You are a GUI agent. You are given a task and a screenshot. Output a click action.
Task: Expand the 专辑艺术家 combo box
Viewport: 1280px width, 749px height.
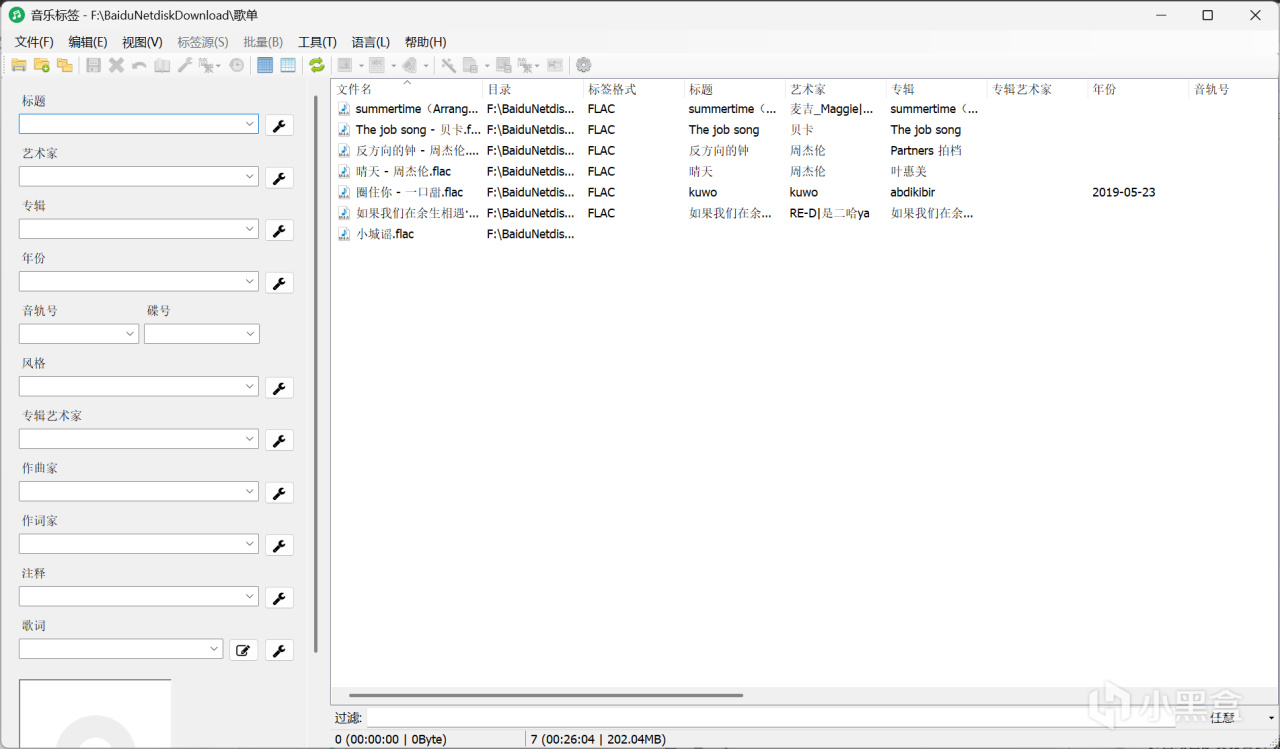point(250,439)
